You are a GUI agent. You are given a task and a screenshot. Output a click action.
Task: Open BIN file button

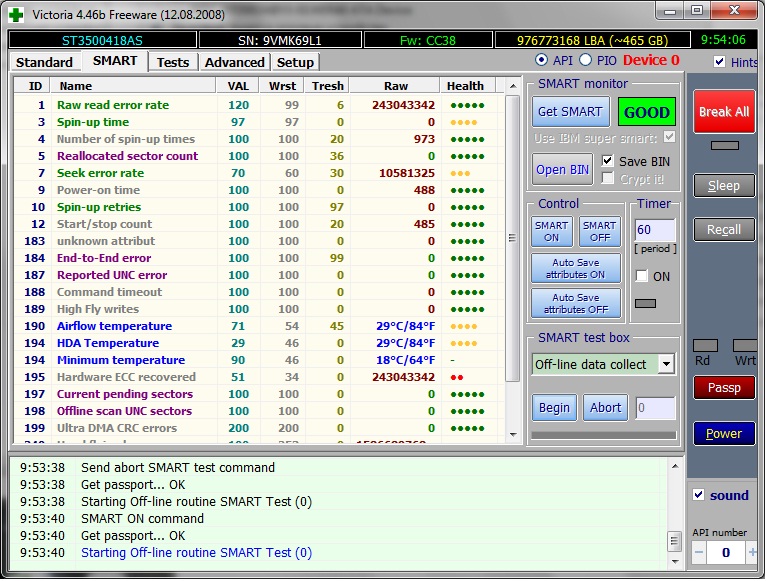(x=562, y=169)
